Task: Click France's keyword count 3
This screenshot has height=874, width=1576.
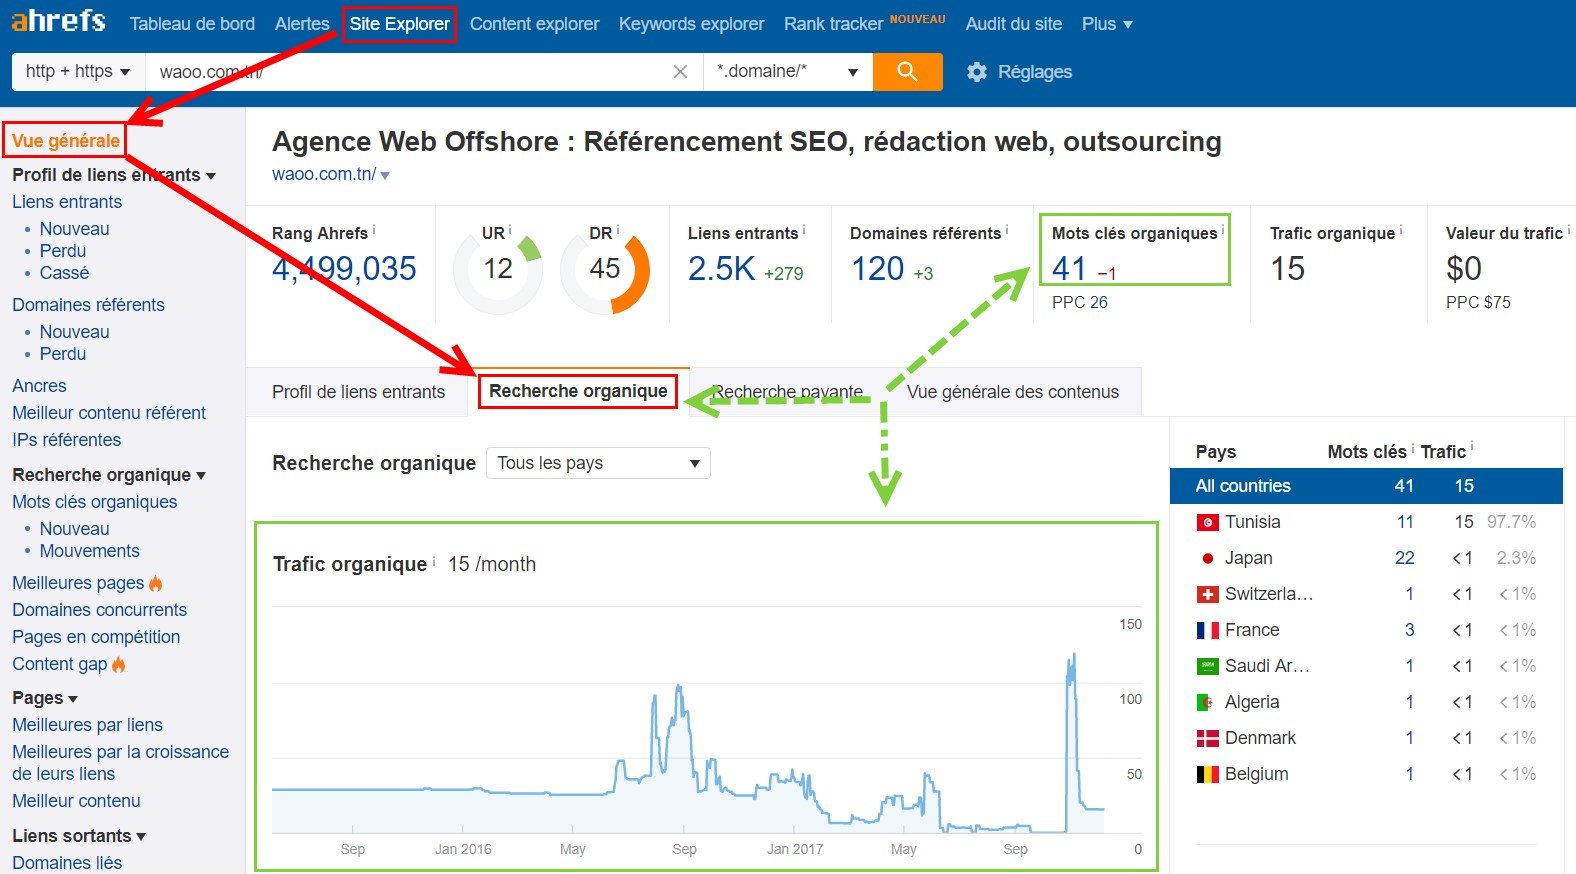Action: click(x=1409, y=630)
